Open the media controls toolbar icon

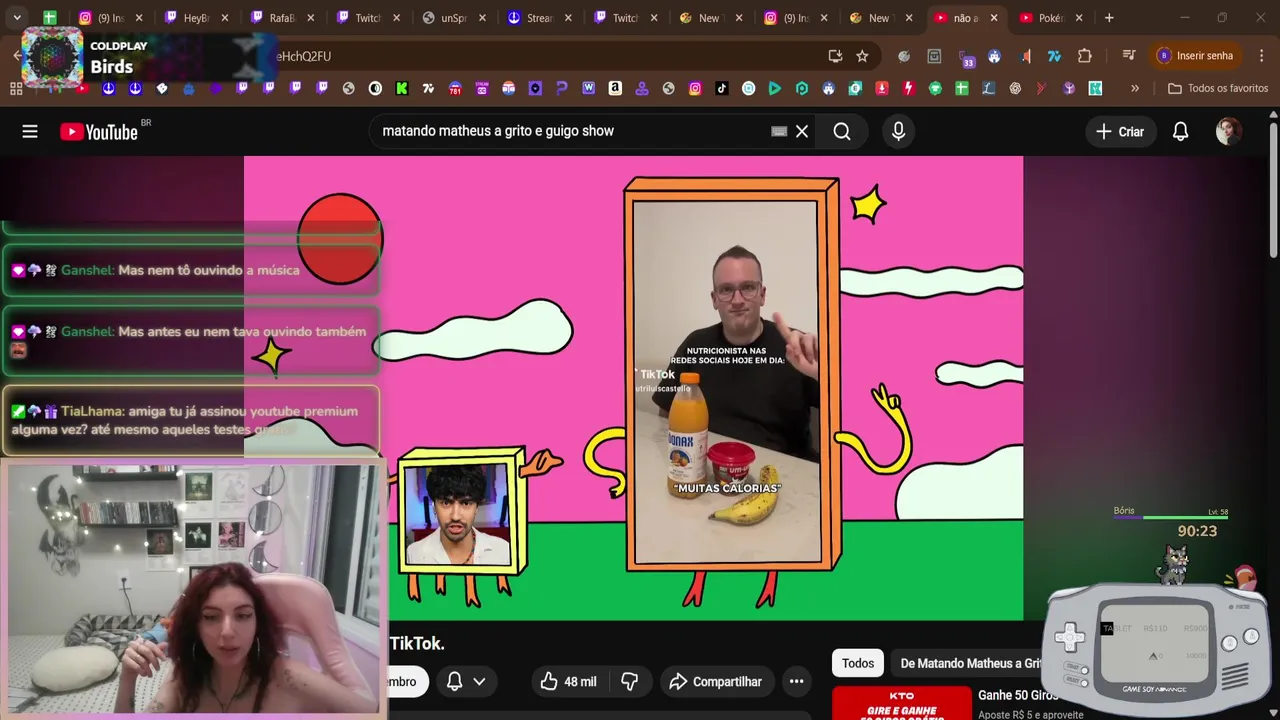pyautogui.click(x=1129, y=56)
